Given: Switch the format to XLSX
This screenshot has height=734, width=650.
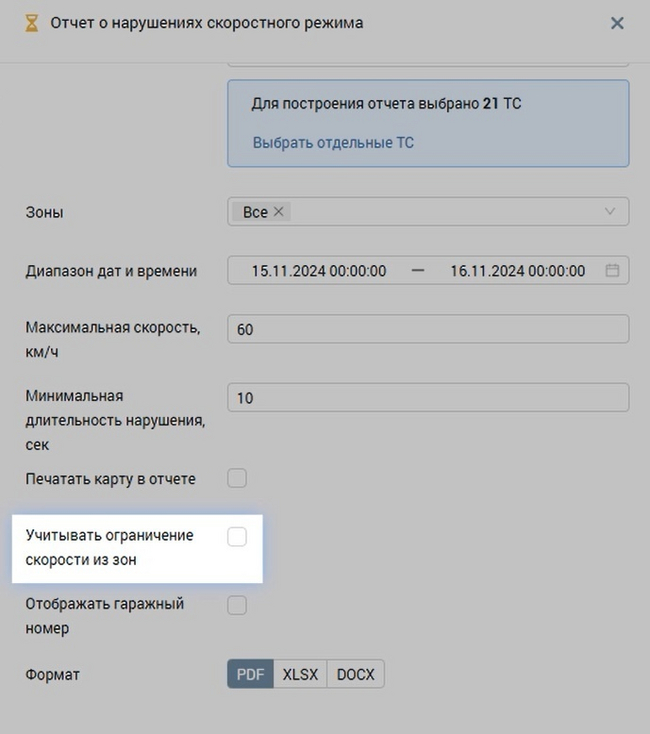Looking at the screenshot, I should point(300,674).
